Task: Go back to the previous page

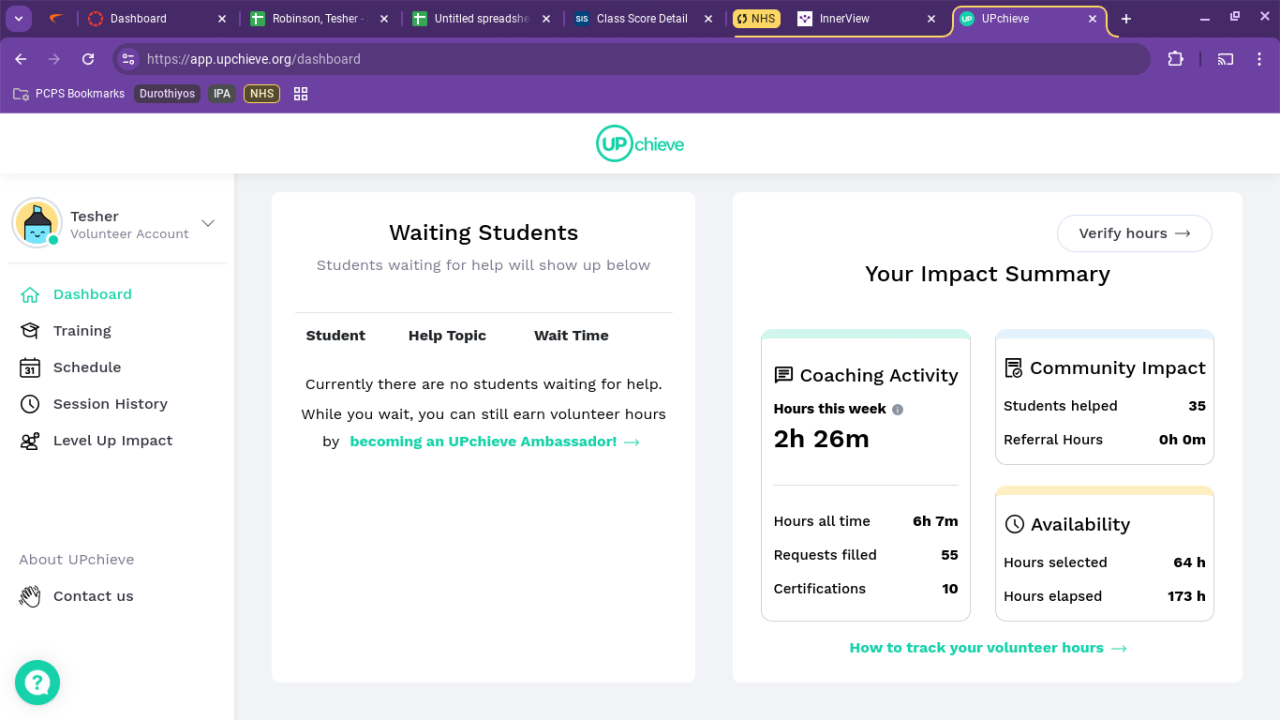Action: pos(21,59)
